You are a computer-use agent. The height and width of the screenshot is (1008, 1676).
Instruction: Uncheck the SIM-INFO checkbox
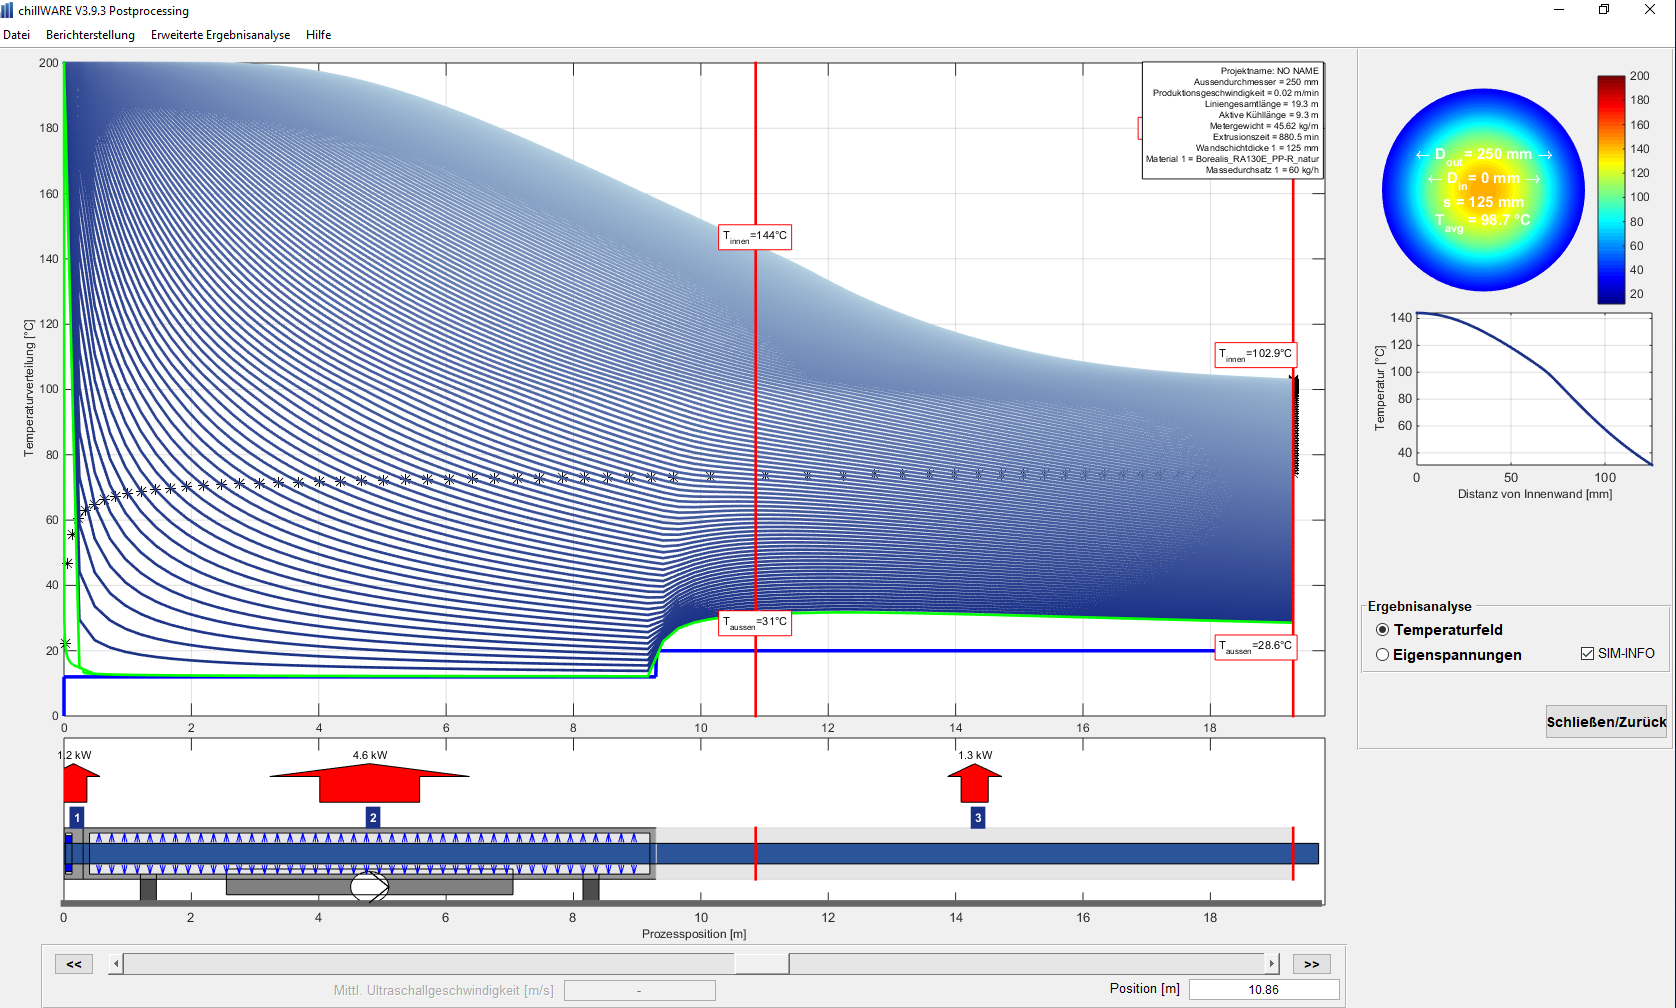[x=1587, y=654]
